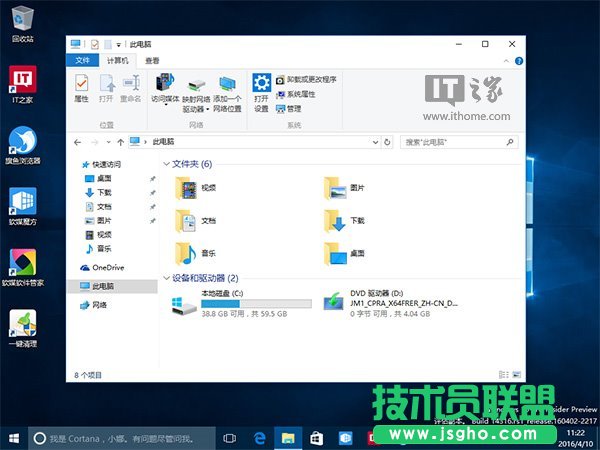Viewport: 600px width, 450px height.
Task: Open the recent locations dropdown arrow
Action: 109,142
